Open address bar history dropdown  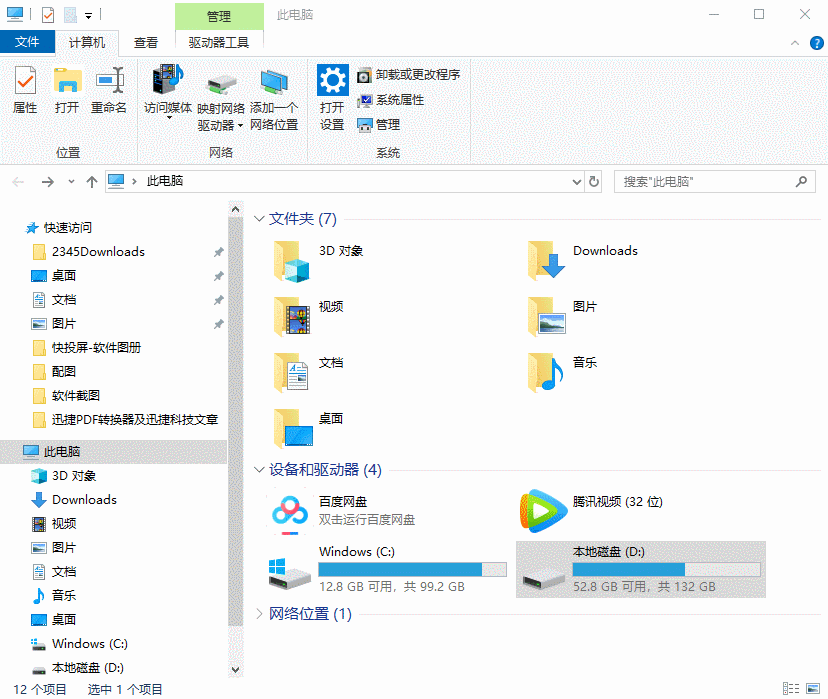click(x=577, y=182)
